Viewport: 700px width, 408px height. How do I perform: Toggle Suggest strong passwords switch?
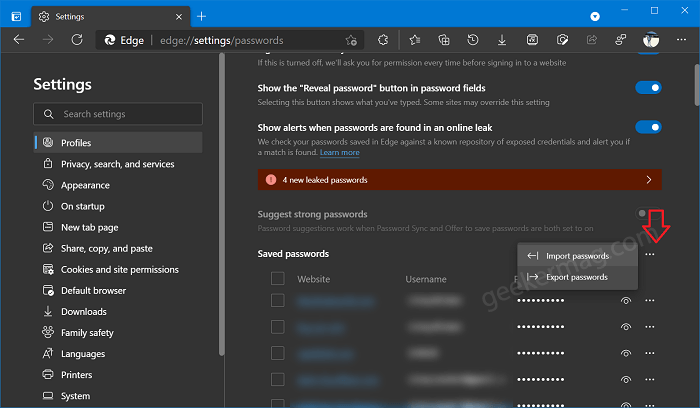(648, 213)
